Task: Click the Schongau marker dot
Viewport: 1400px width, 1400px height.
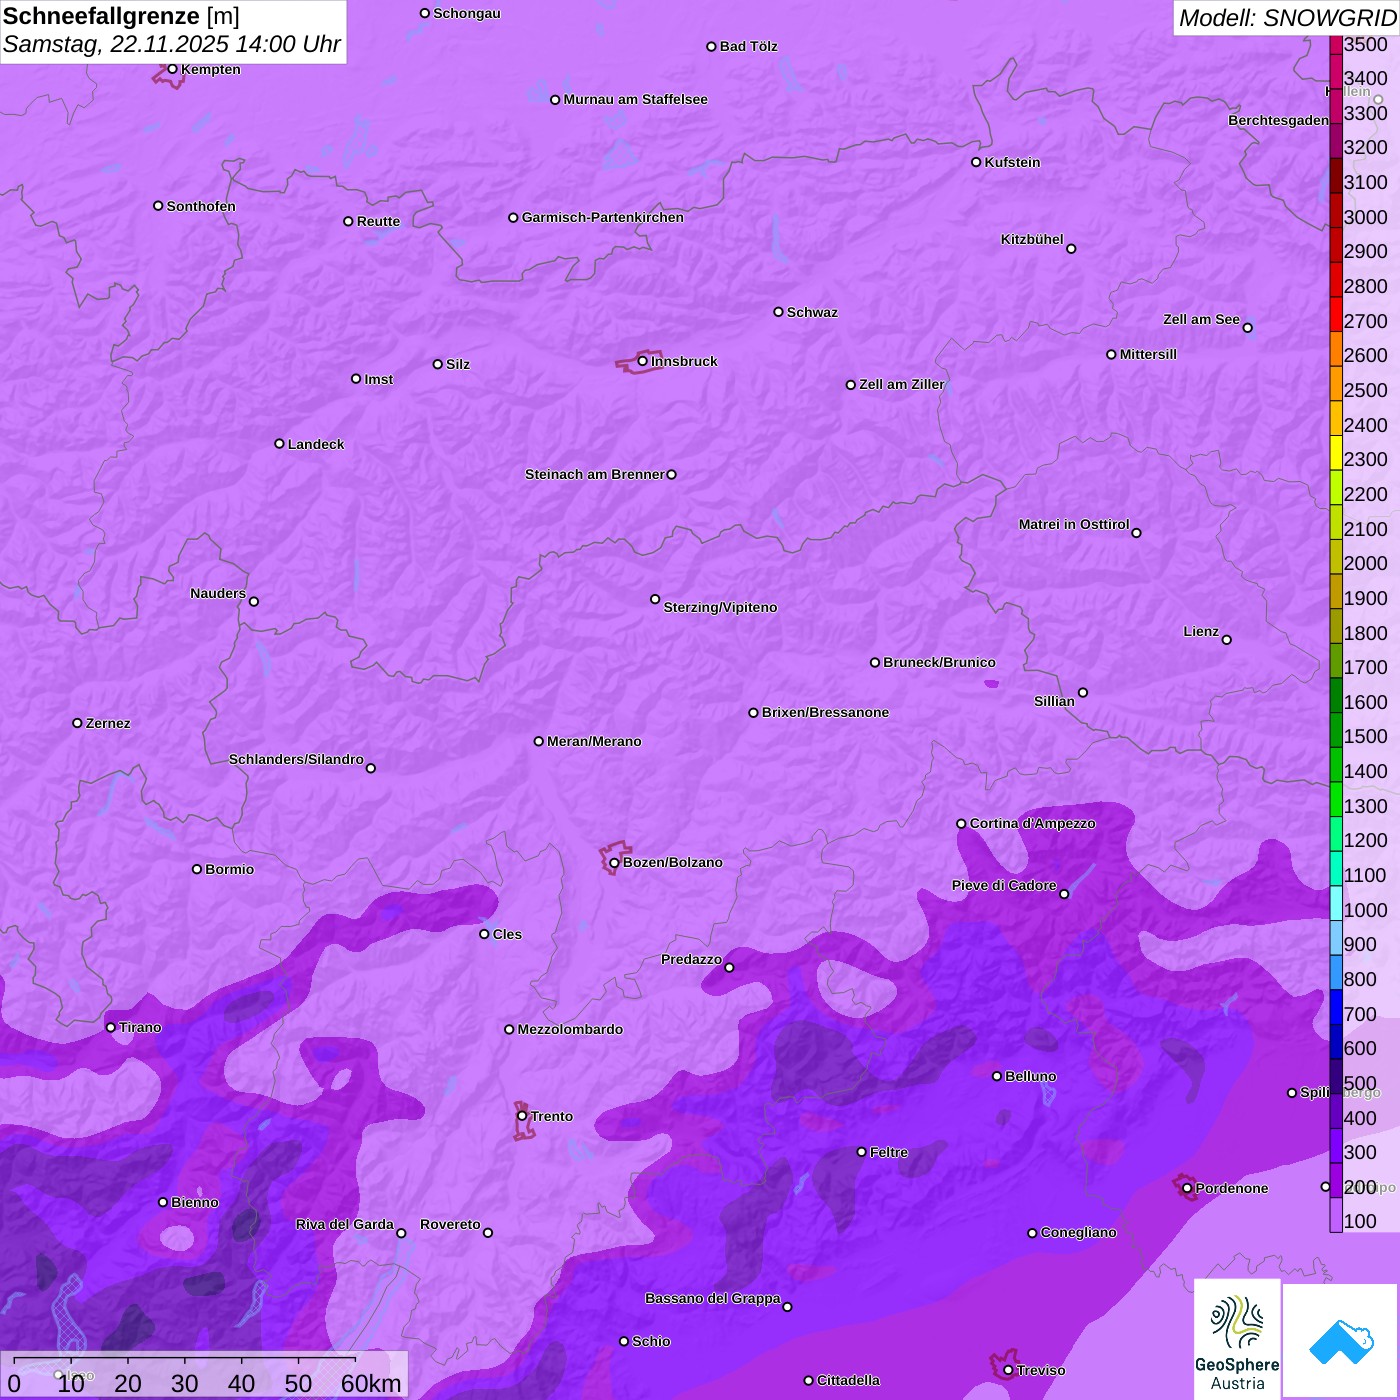Action: [x=425, y=13]
